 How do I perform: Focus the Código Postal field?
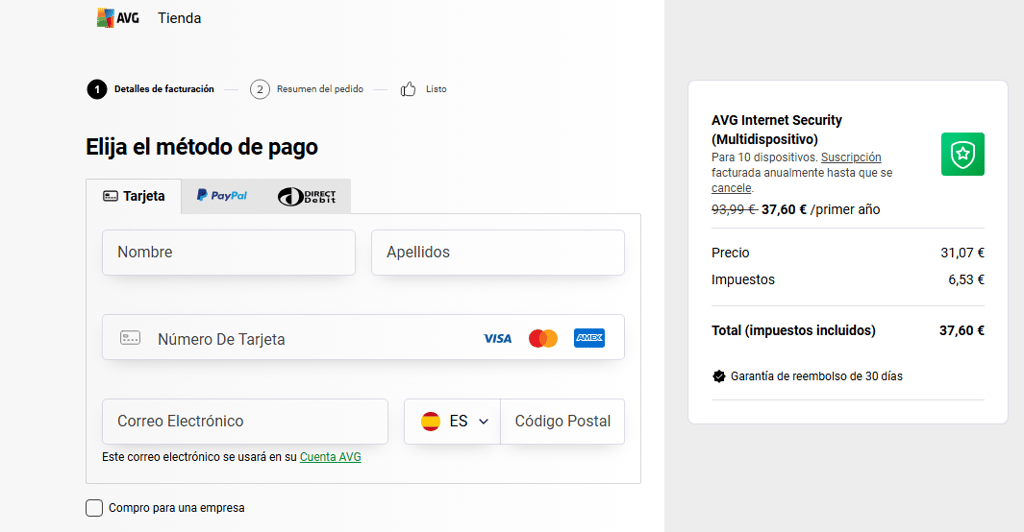(562, 422)
